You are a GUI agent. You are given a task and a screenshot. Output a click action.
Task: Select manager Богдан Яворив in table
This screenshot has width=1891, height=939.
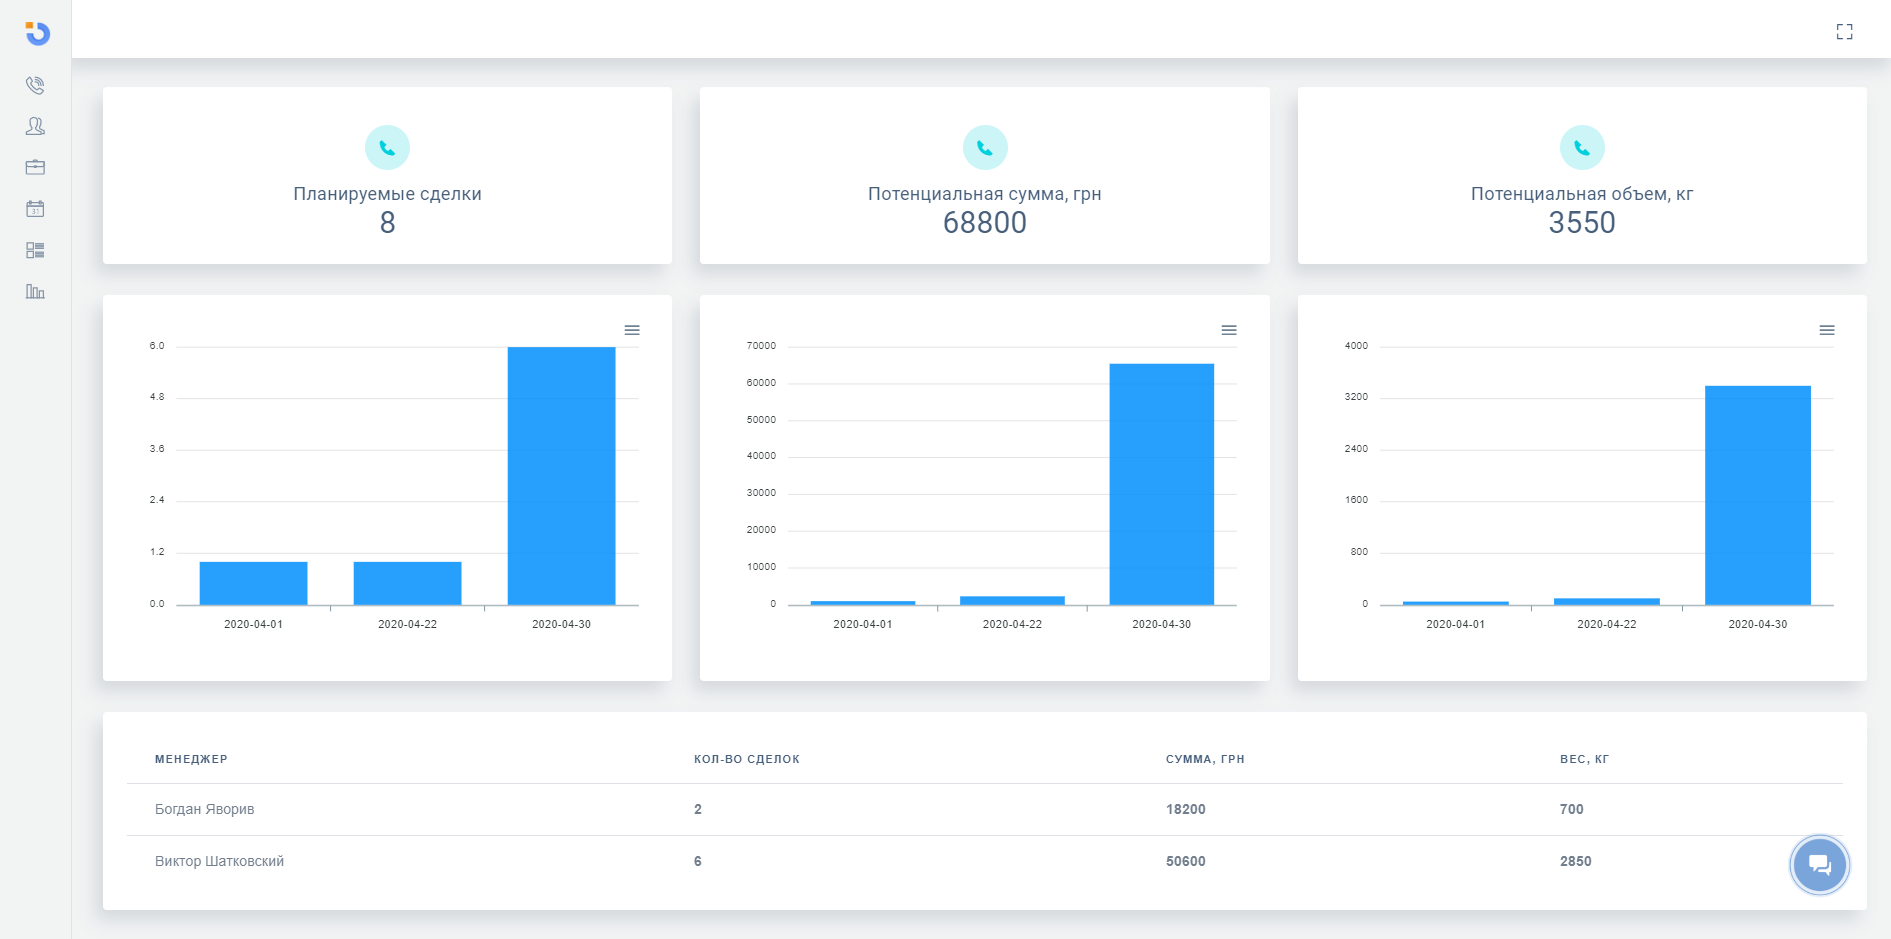coord(204,809)
